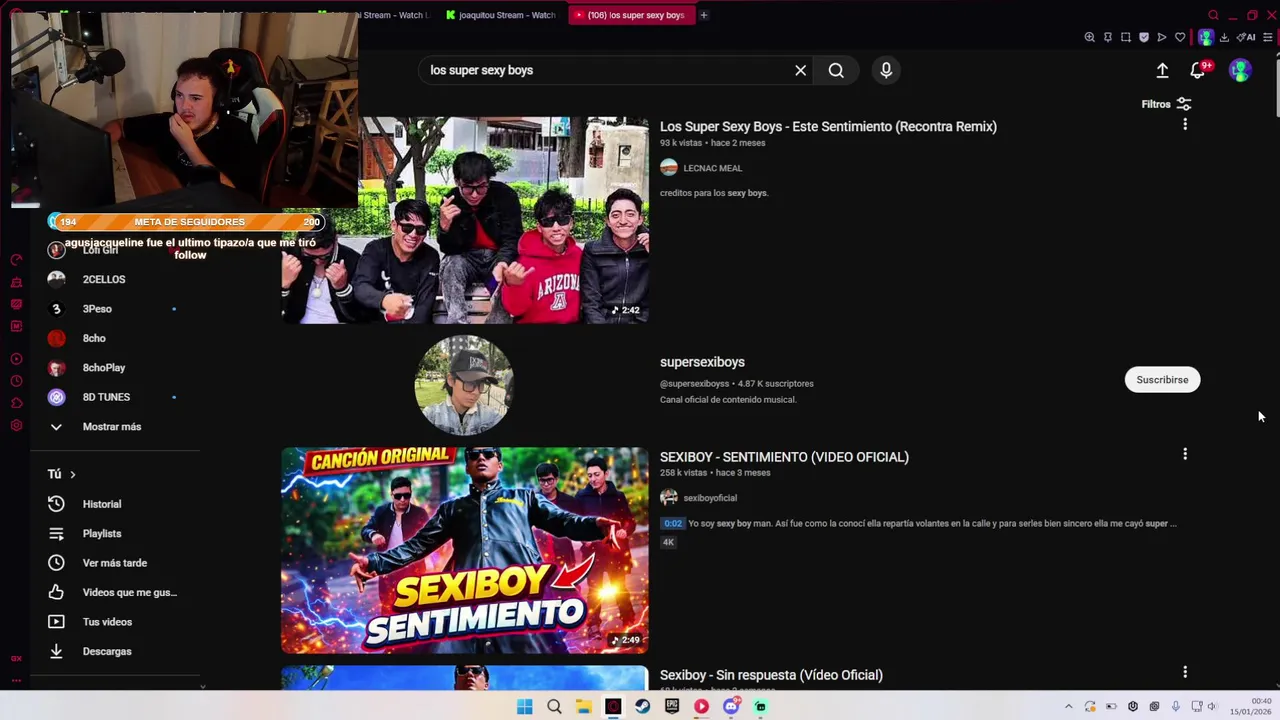This screenshot has height=720, width=1280.
Task: Open the Windows Start menu
Action: coord(524,707)
